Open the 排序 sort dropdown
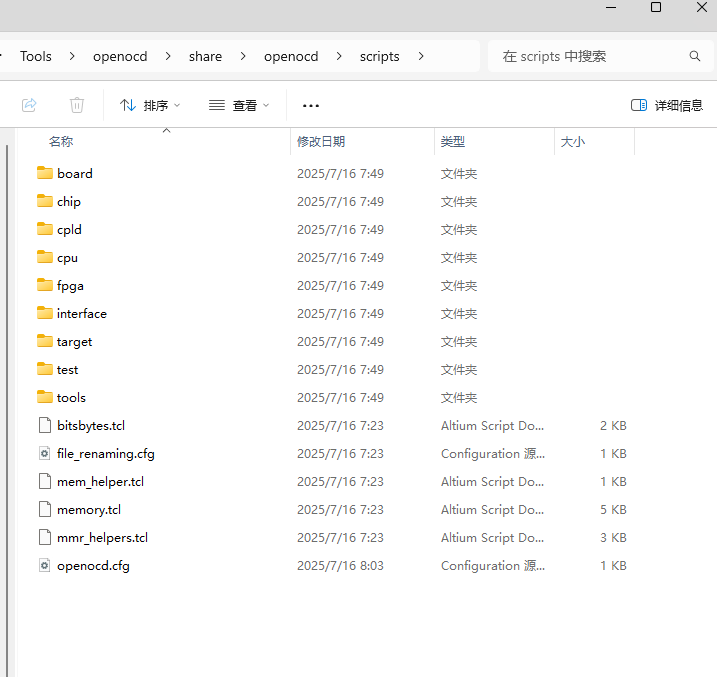This screenshot has height=677, width=717. (150, 106)
